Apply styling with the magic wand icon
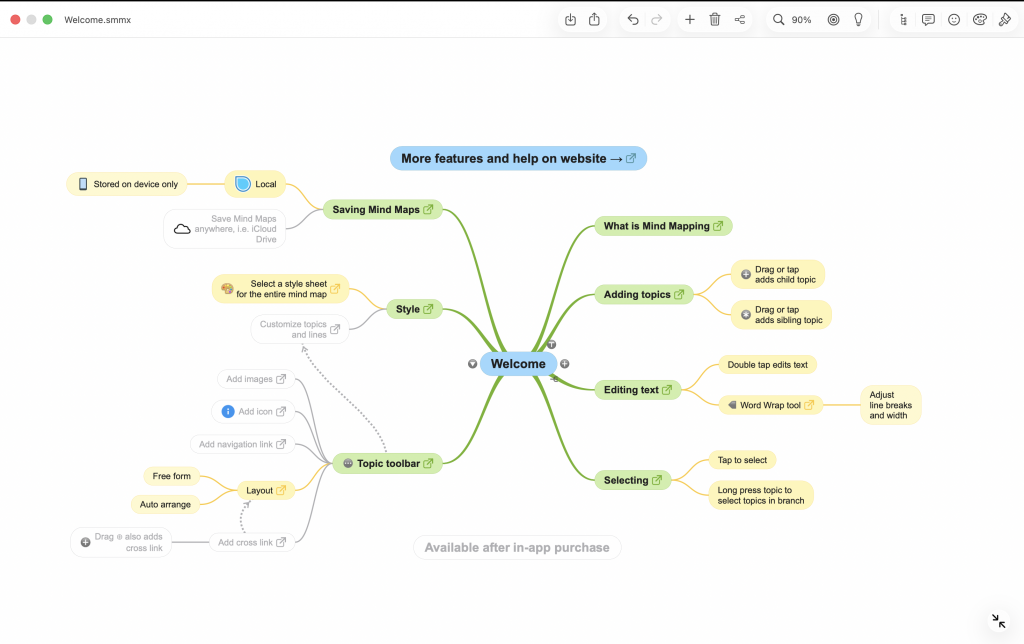 1004,19
